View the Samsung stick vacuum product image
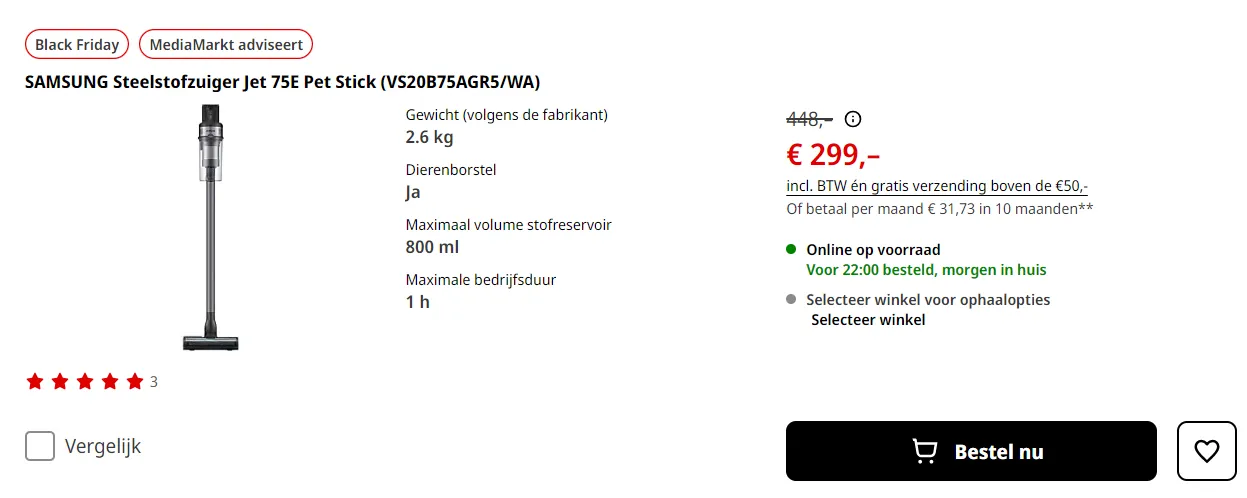1247x498 pixels. [x=210, y=227]
